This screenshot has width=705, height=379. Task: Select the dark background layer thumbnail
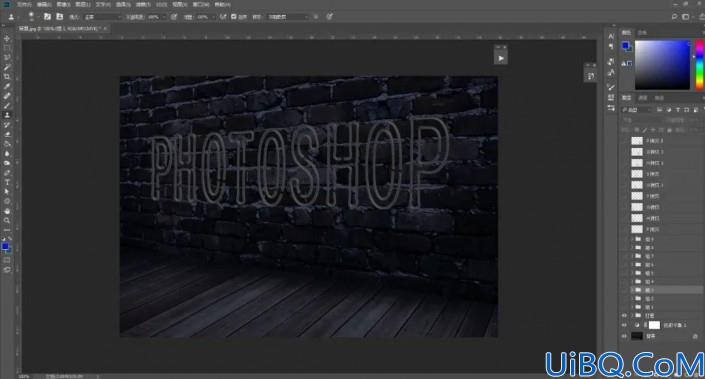[637, 336]
